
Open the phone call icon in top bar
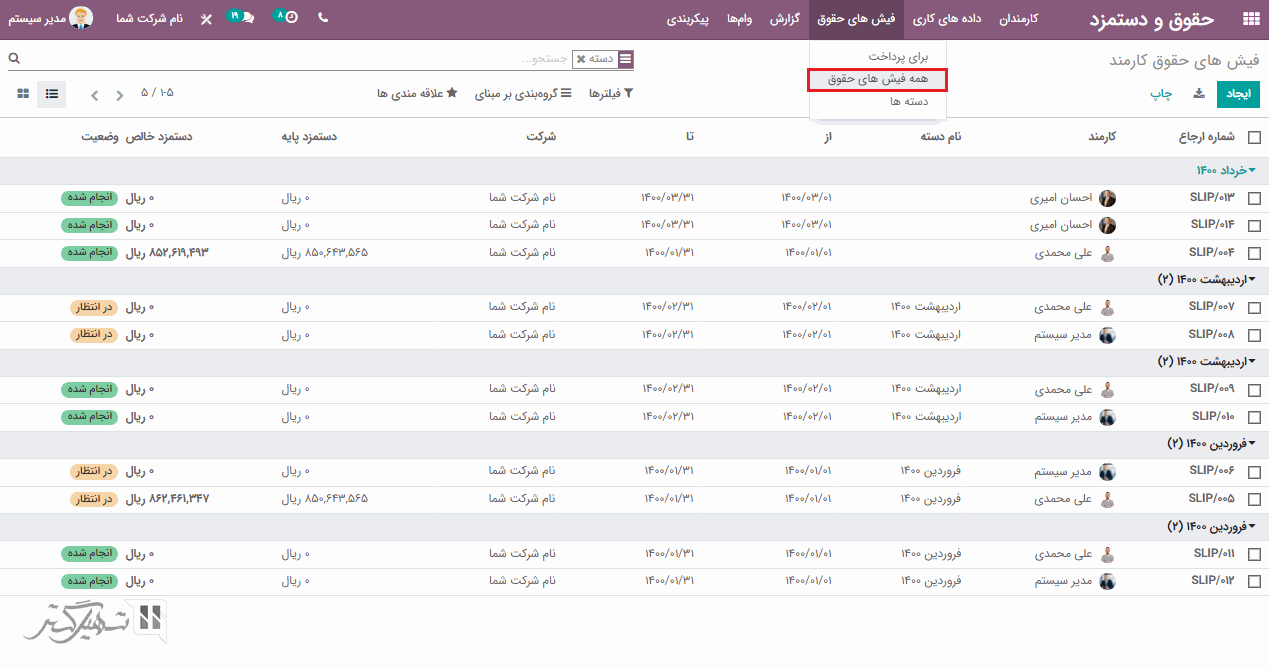point(323,18)
